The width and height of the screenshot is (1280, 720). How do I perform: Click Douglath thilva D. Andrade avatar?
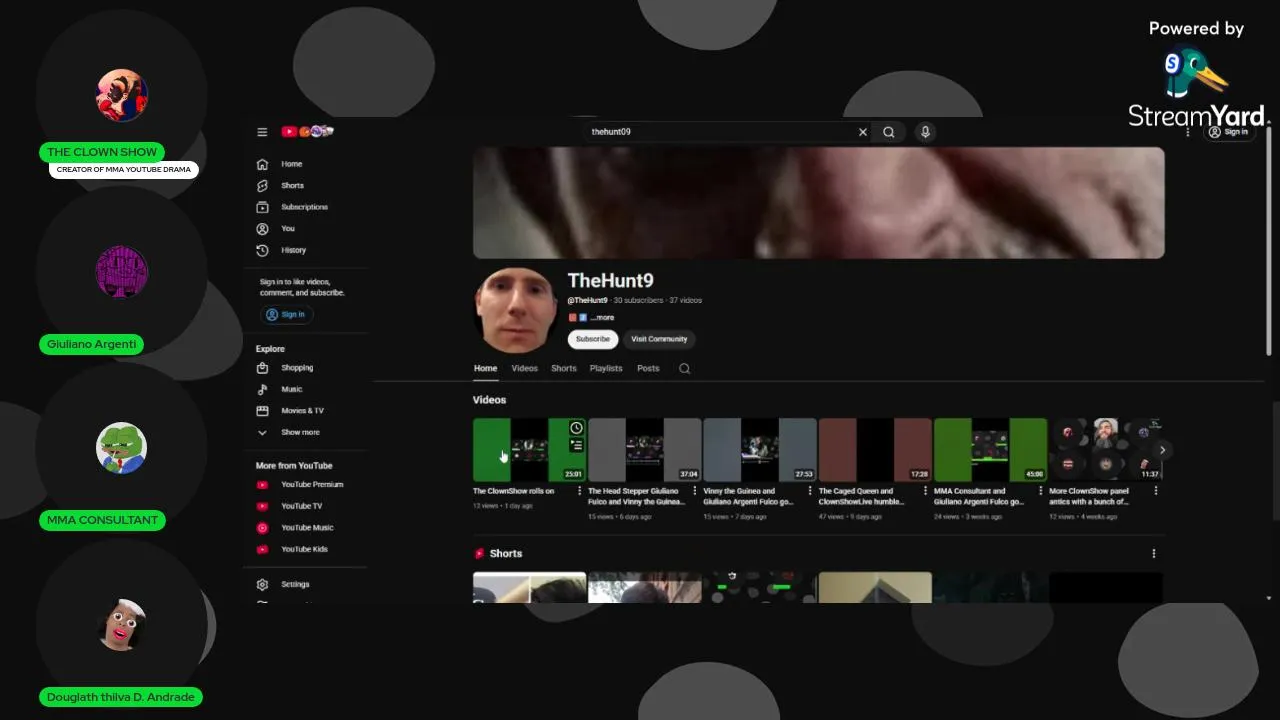(x=122, y=624)
